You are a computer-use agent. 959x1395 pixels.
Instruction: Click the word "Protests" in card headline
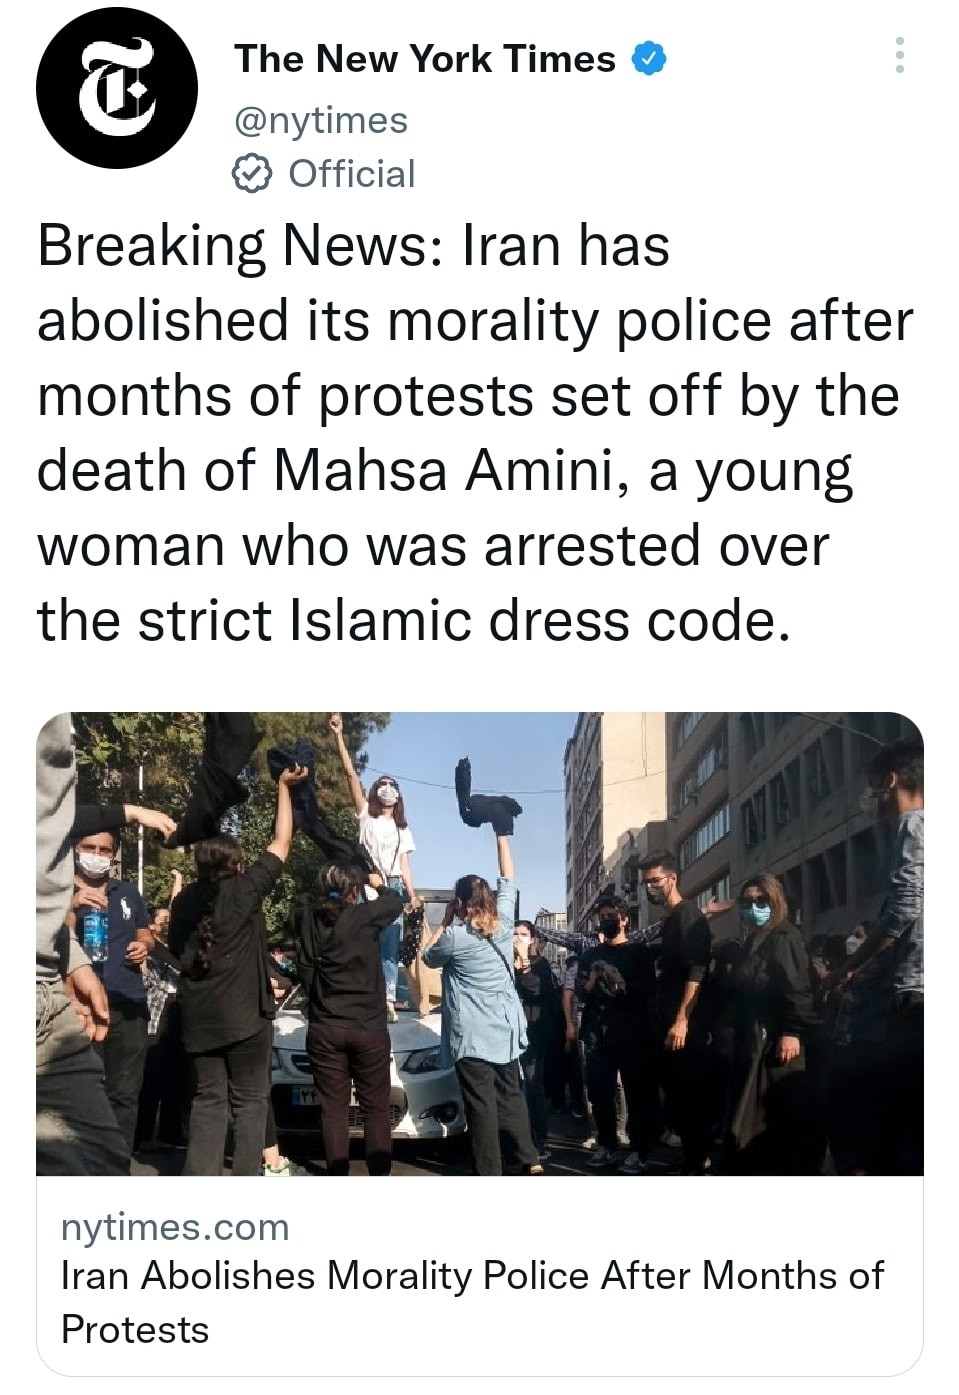pyautogui.click(x=135, y=1330)
